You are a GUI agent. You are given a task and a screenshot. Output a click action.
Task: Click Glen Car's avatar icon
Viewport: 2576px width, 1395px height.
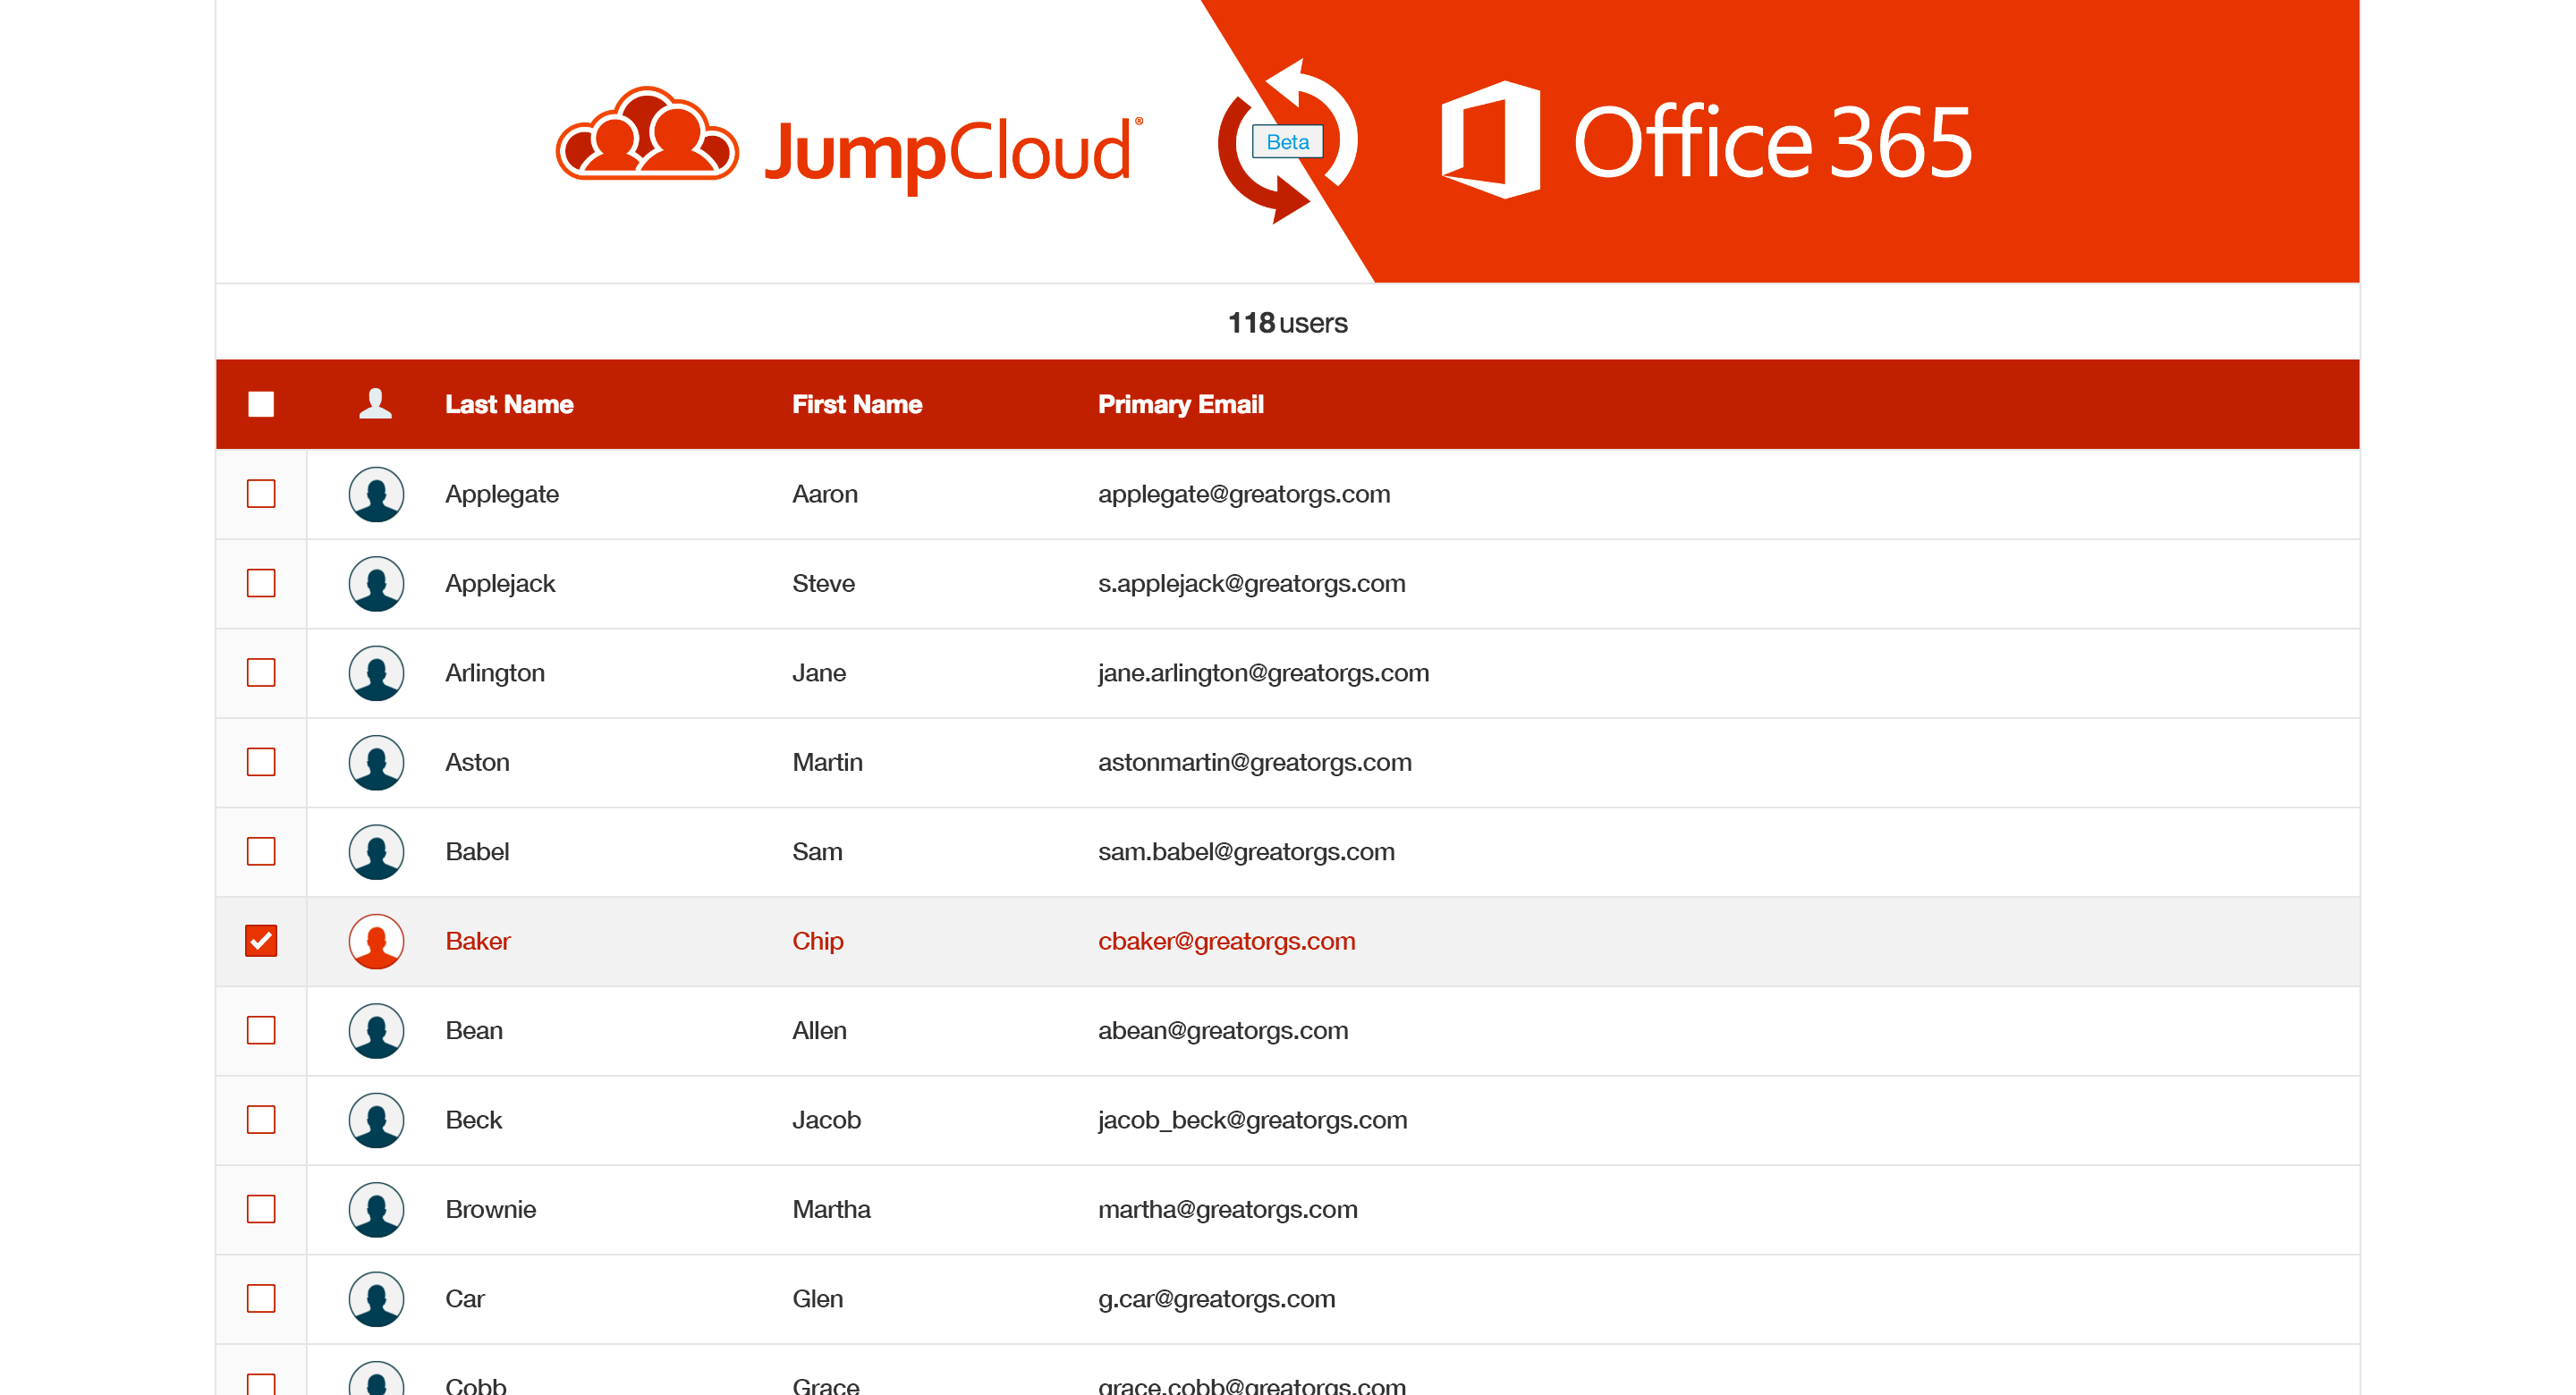click(376, 1299)
